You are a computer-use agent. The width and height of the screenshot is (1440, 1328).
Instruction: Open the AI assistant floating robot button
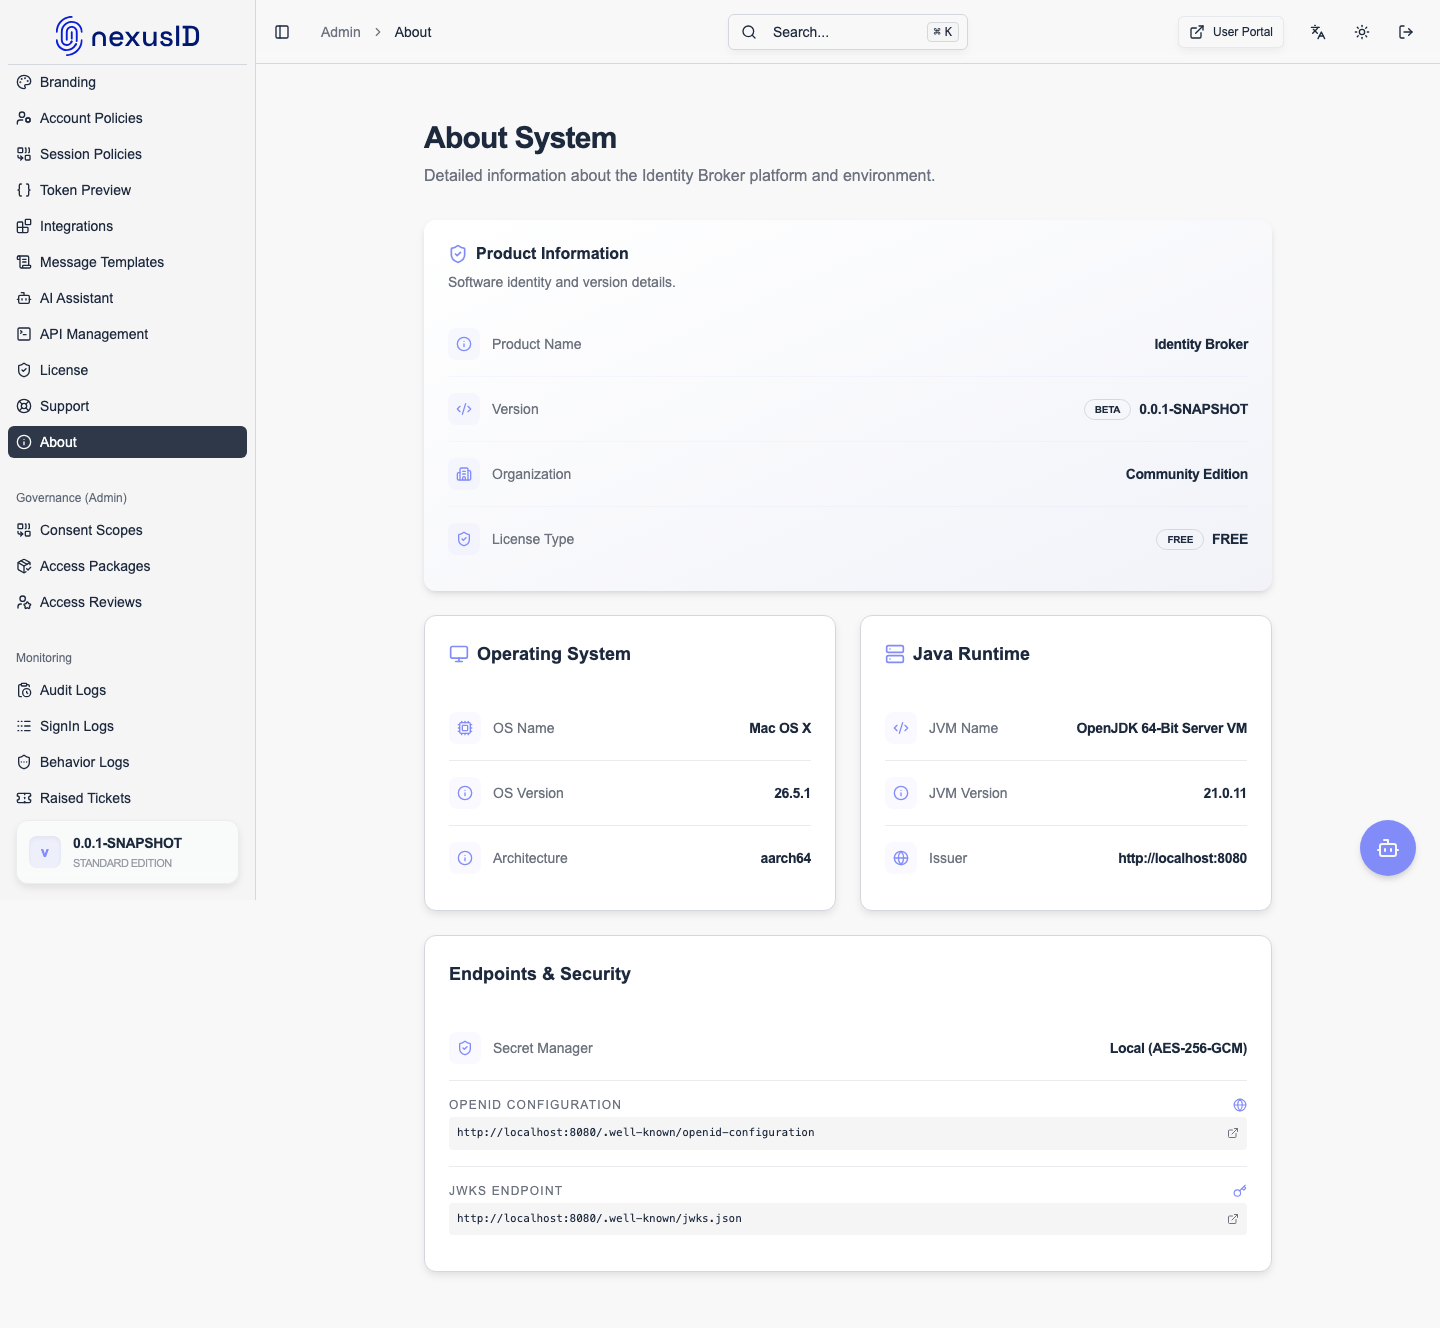coord(1388,848)
